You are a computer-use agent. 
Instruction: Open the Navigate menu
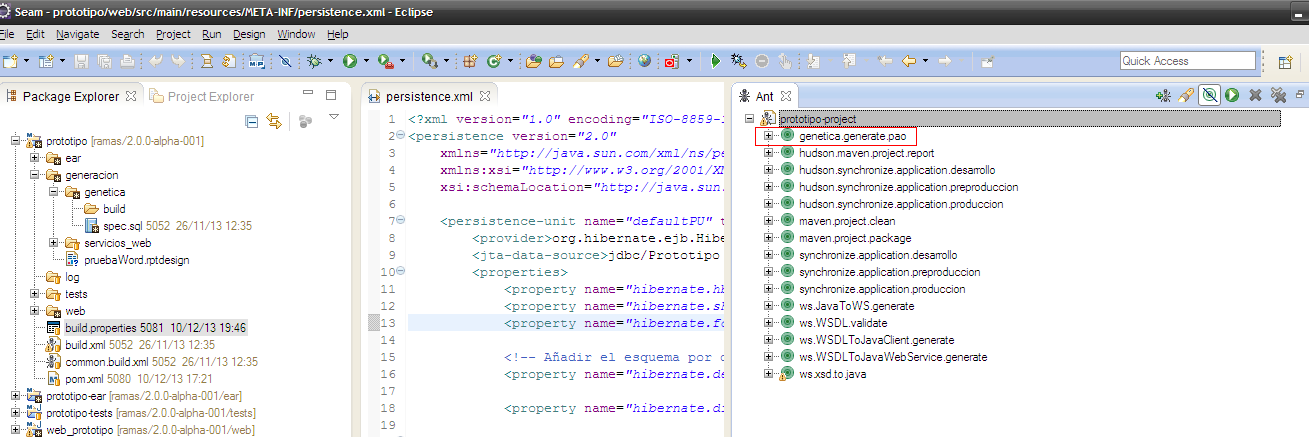[78, 34]
